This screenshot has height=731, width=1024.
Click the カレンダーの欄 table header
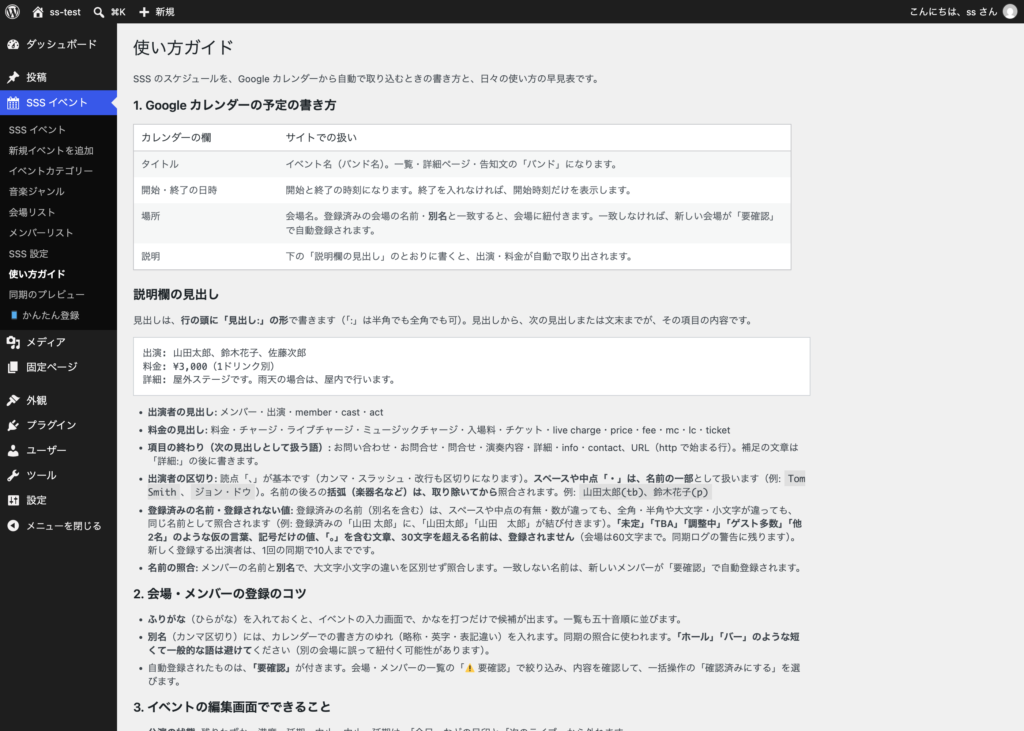176,138
